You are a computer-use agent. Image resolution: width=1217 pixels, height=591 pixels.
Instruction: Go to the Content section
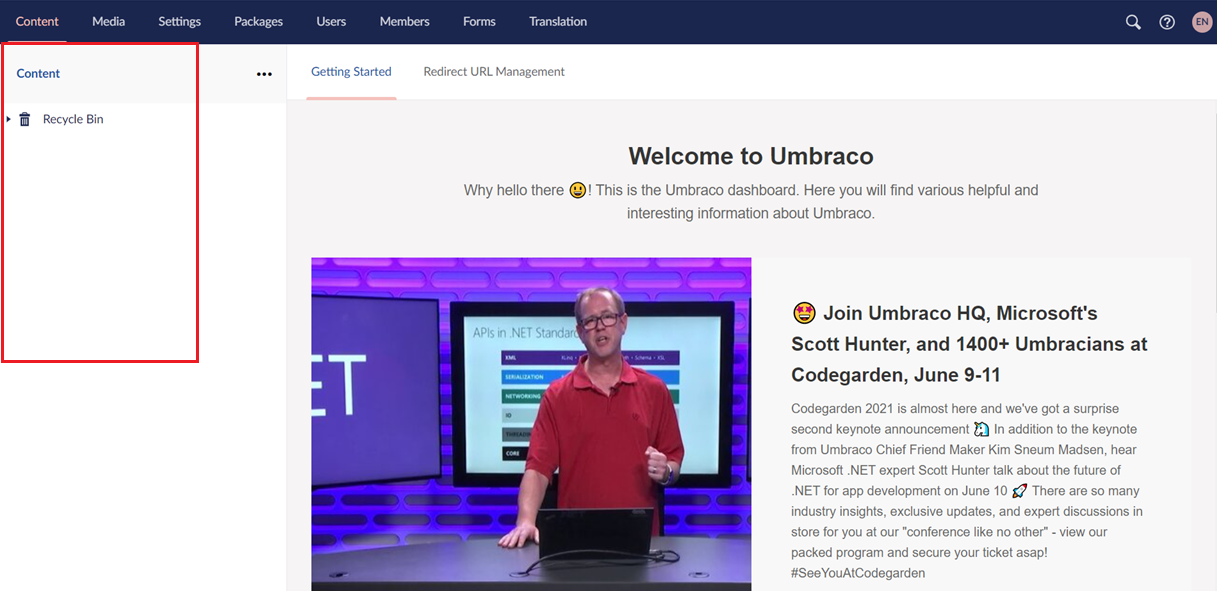coord(37,22)
